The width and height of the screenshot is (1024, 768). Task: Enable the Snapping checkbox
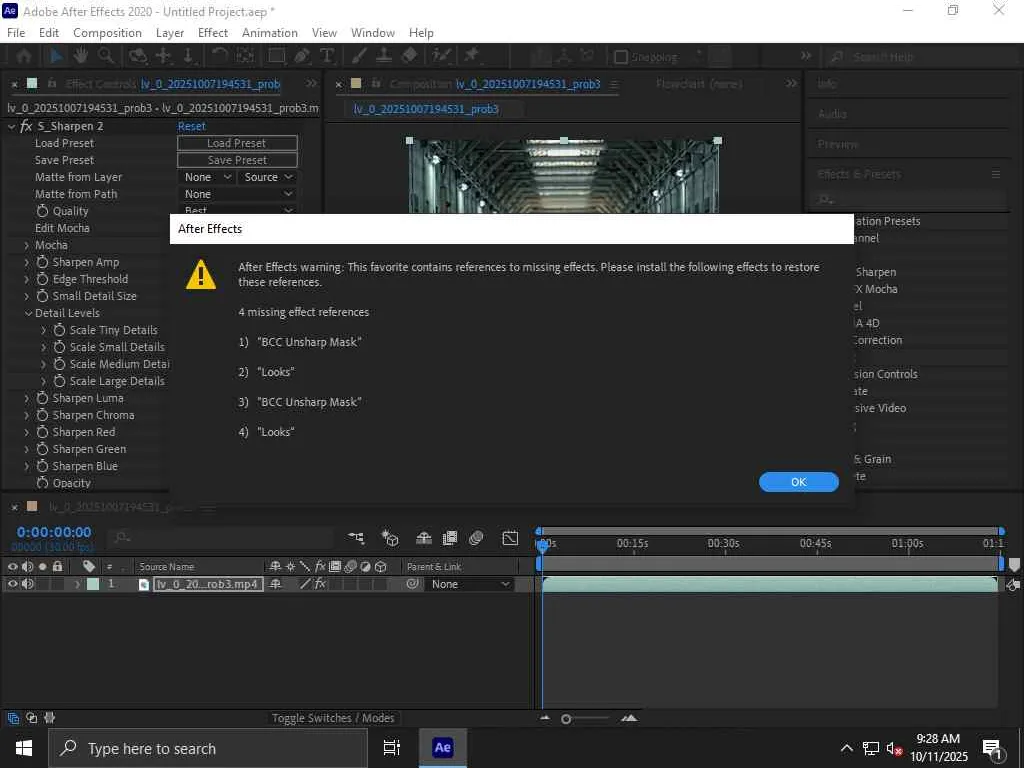(621, 57)
